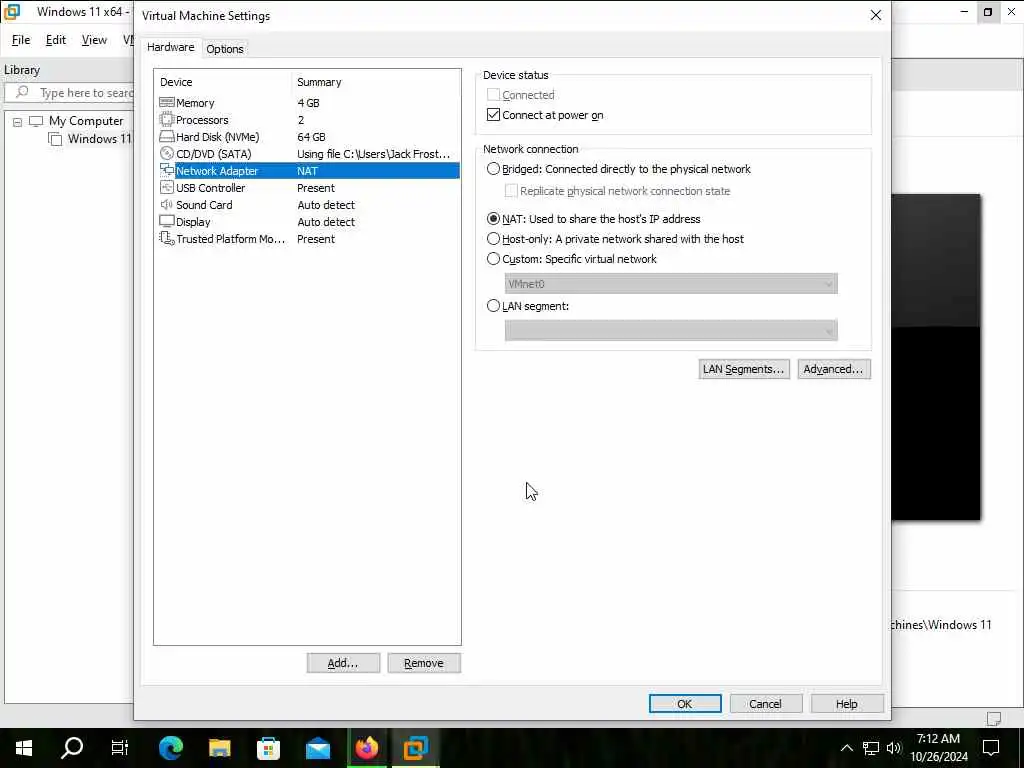This screenshot has width=1024, height=768.
Task: Open Help for VM settings
Action: (847, 703)
